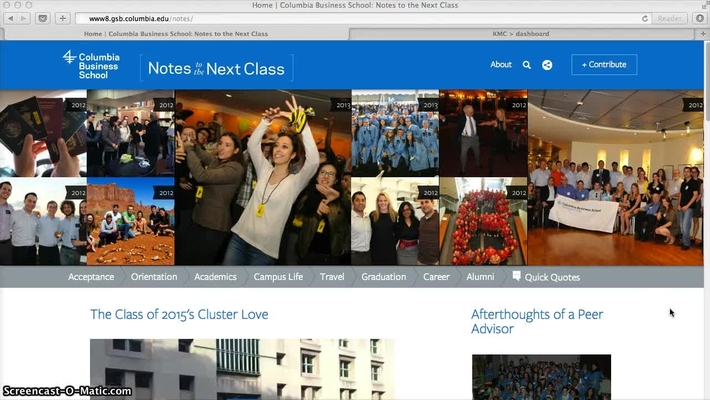Open the photo of four men in shirts
Image resolution: width=710 pixels, height=400 pixels.
tap(43, 221)
